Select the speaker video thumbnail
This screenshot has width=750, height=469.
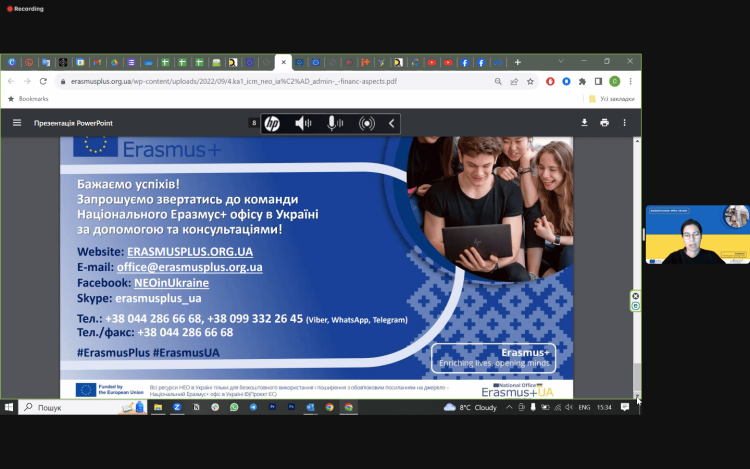pyautogui.click(x=697, y=234)
